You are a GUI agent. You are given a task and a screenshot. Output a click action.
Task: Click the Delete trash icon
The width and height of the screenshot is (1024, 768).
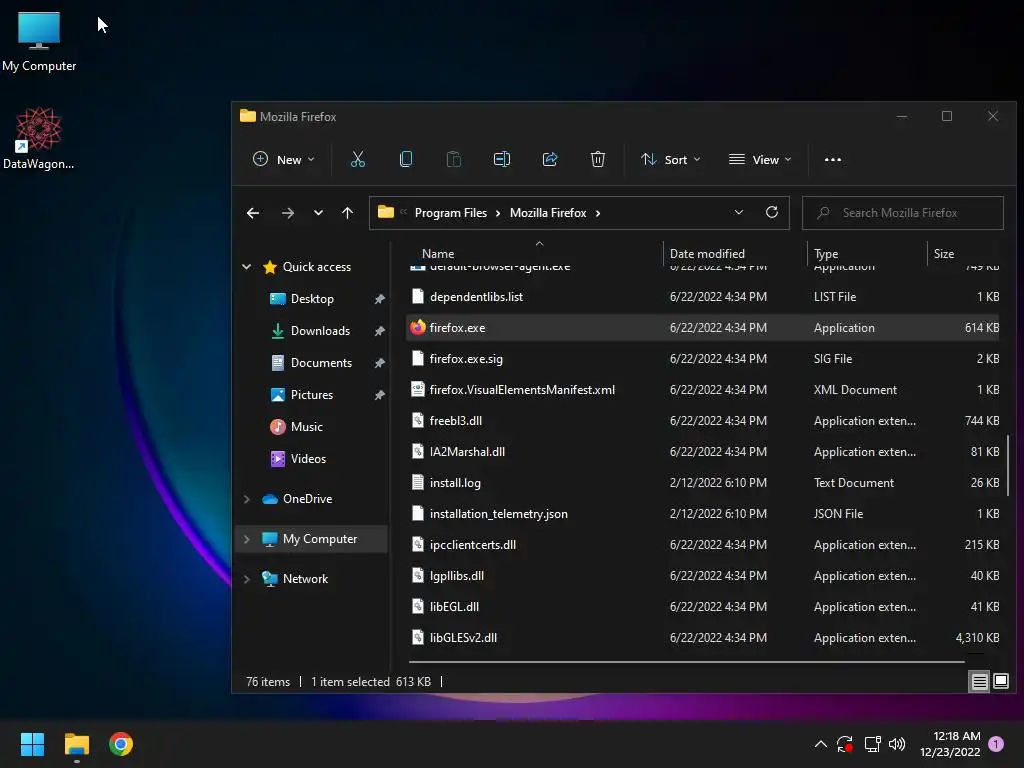click(x=598, y=159)
